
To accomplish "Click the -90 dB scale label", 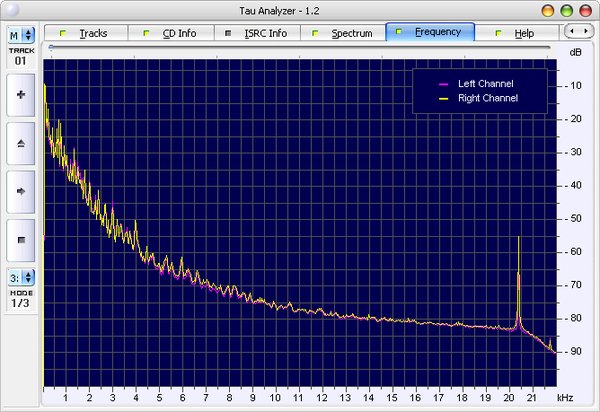I will pos(574,351).
